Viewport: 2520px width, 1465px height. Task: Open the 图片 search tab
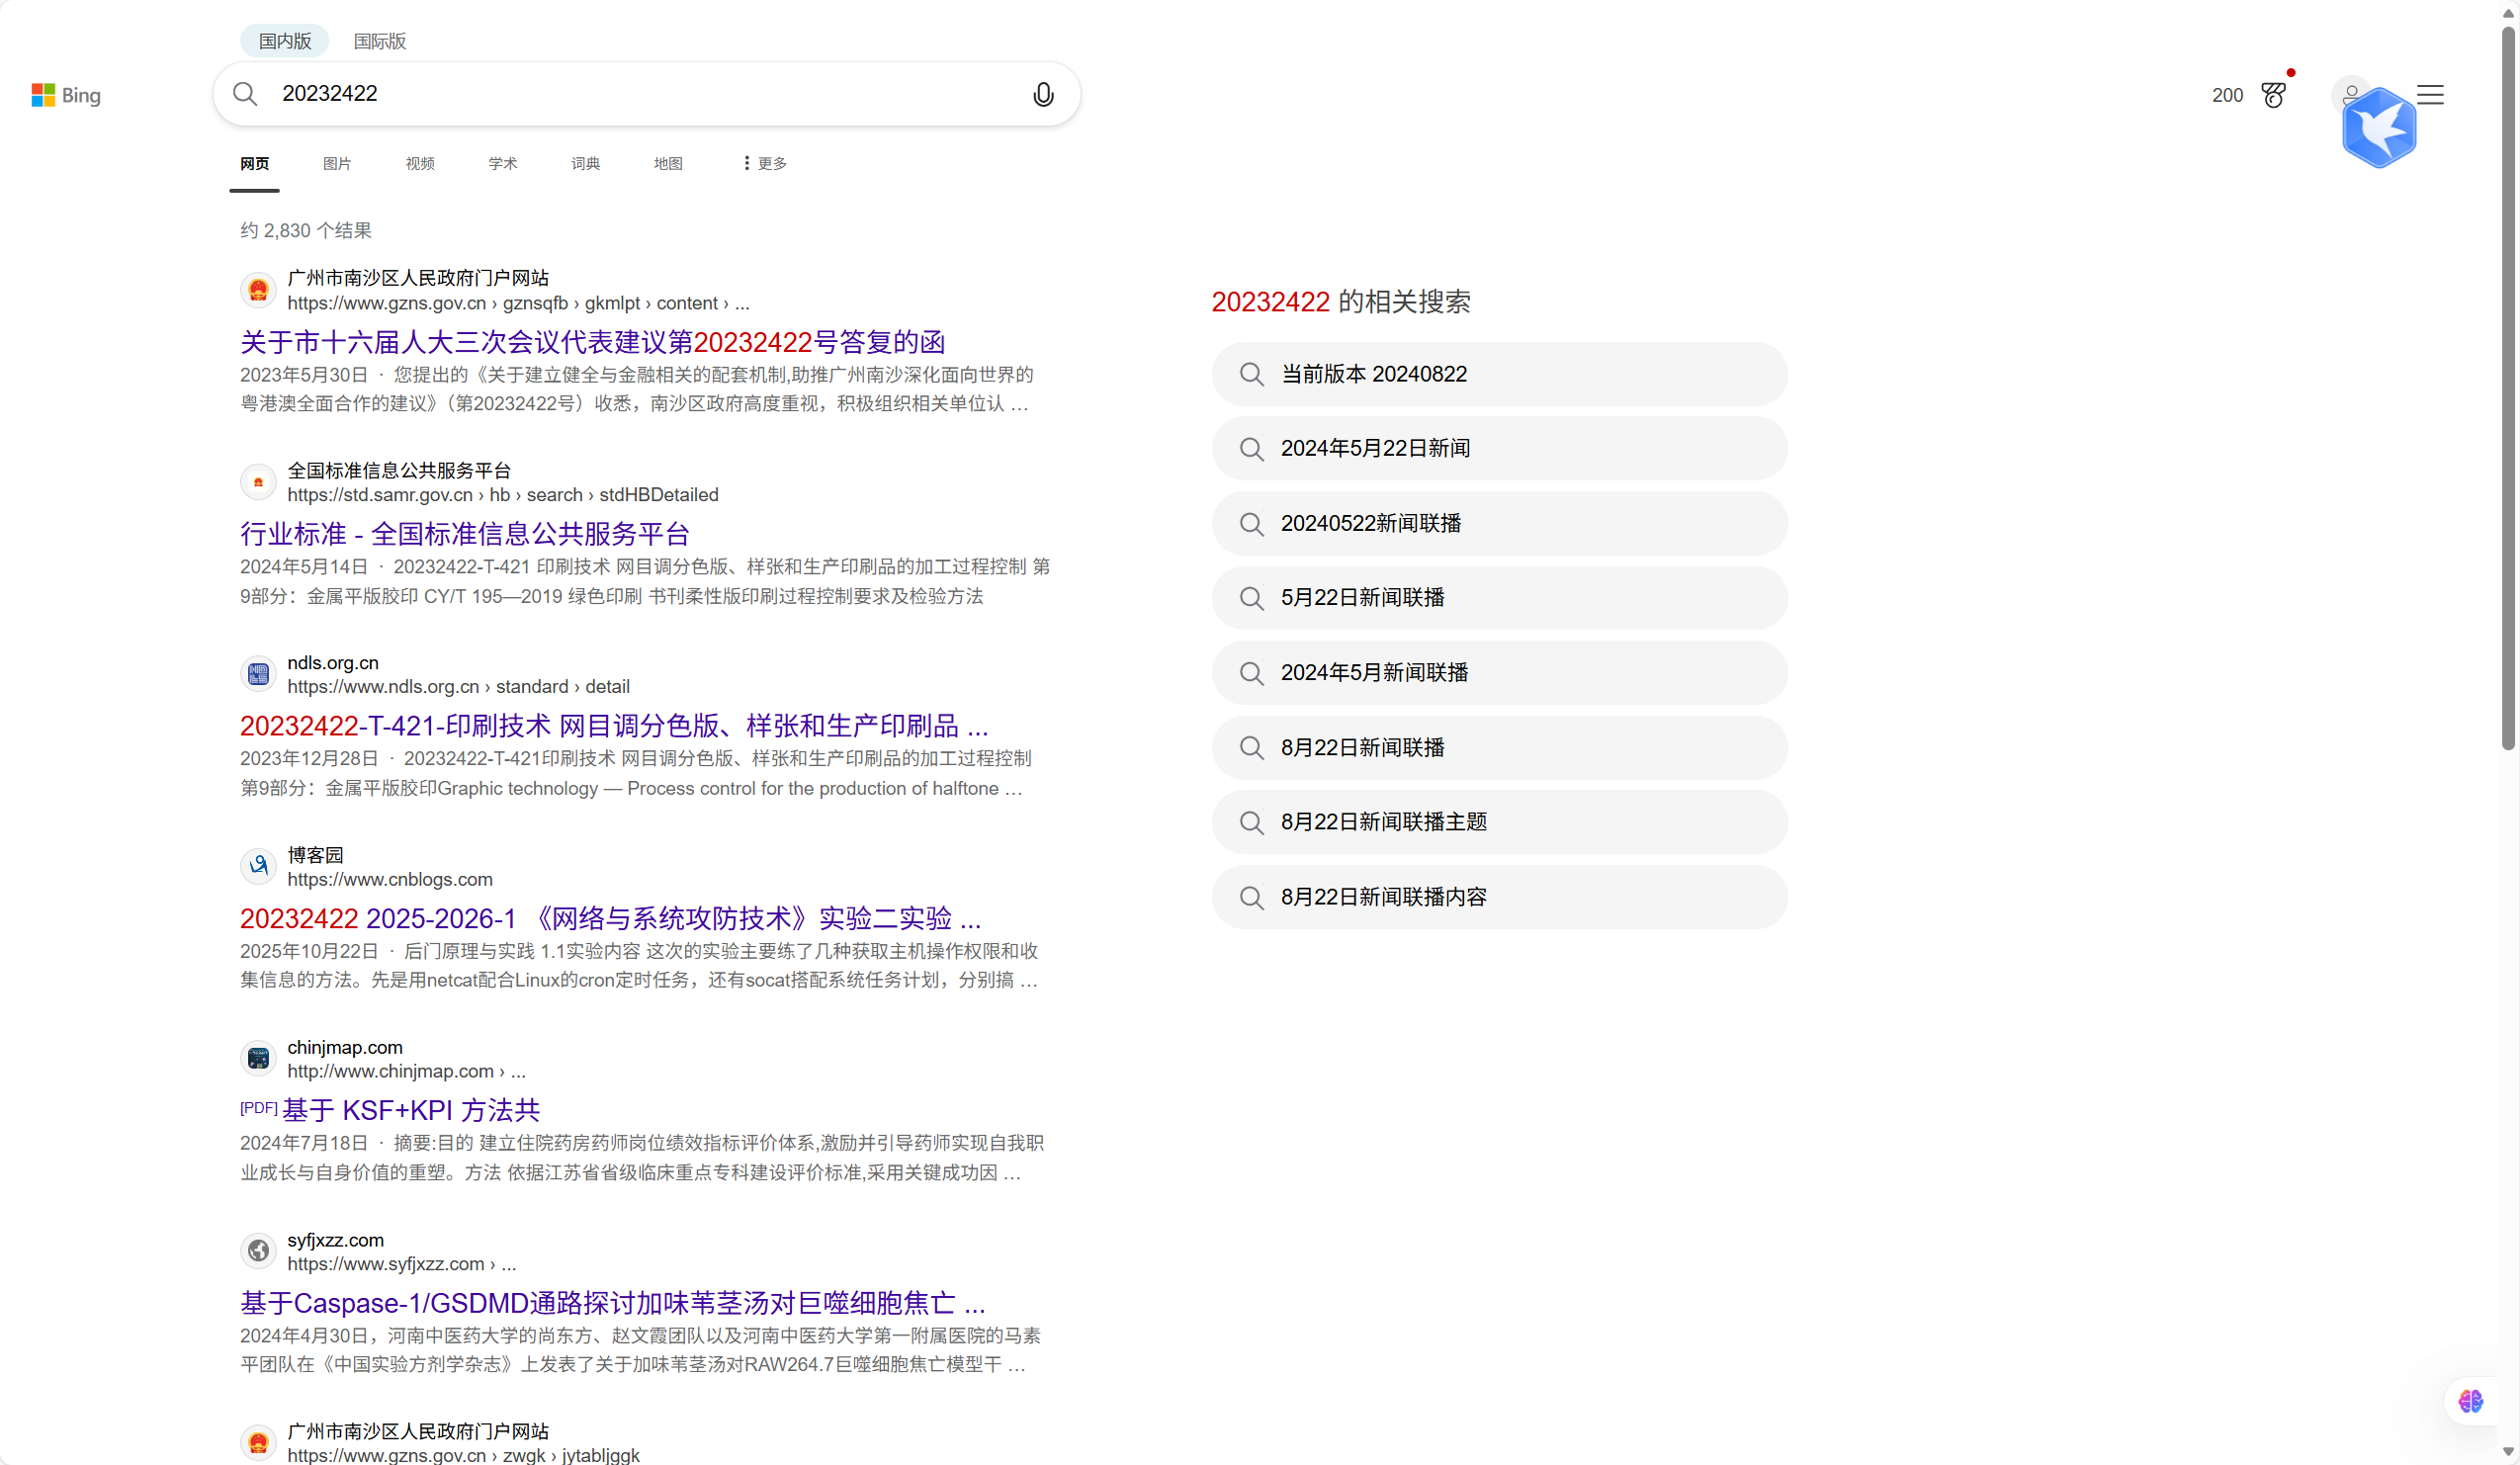pyautogui.click(x=337, y=163)
